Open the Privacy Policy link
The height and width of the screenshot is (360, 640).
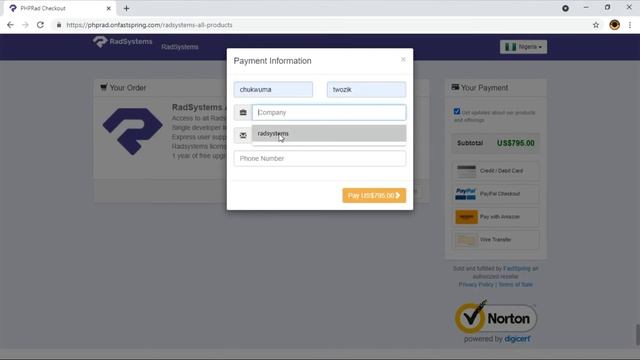pos(476,284)
